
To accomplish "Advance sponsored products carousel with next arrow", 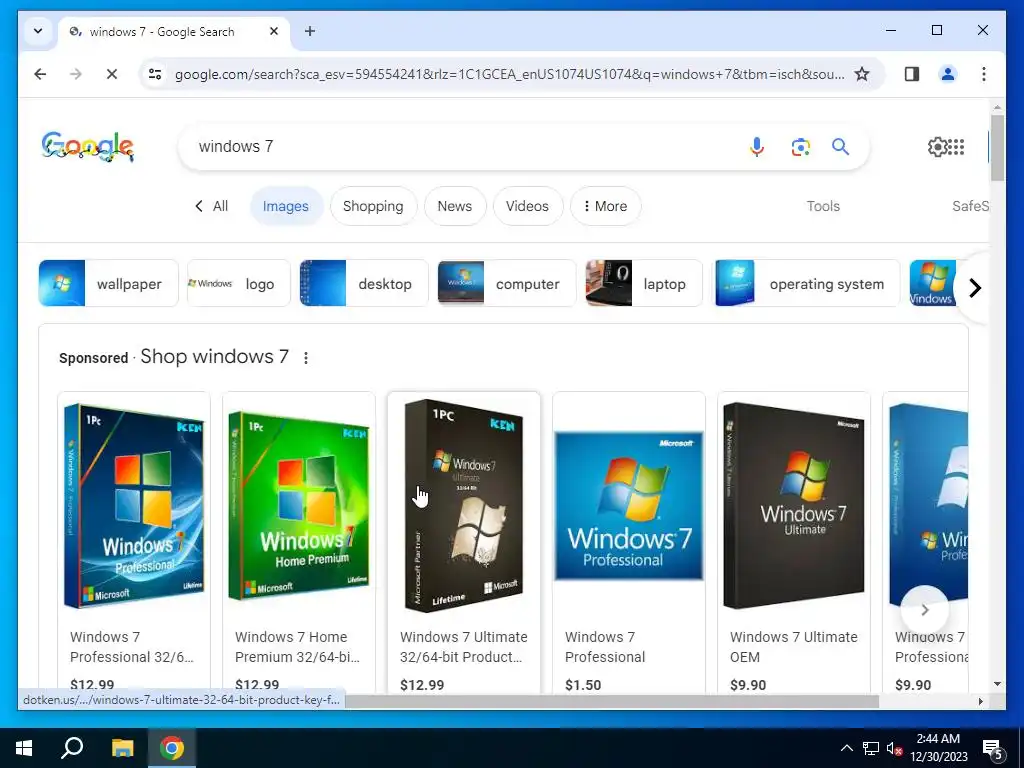I will [924, 610].
